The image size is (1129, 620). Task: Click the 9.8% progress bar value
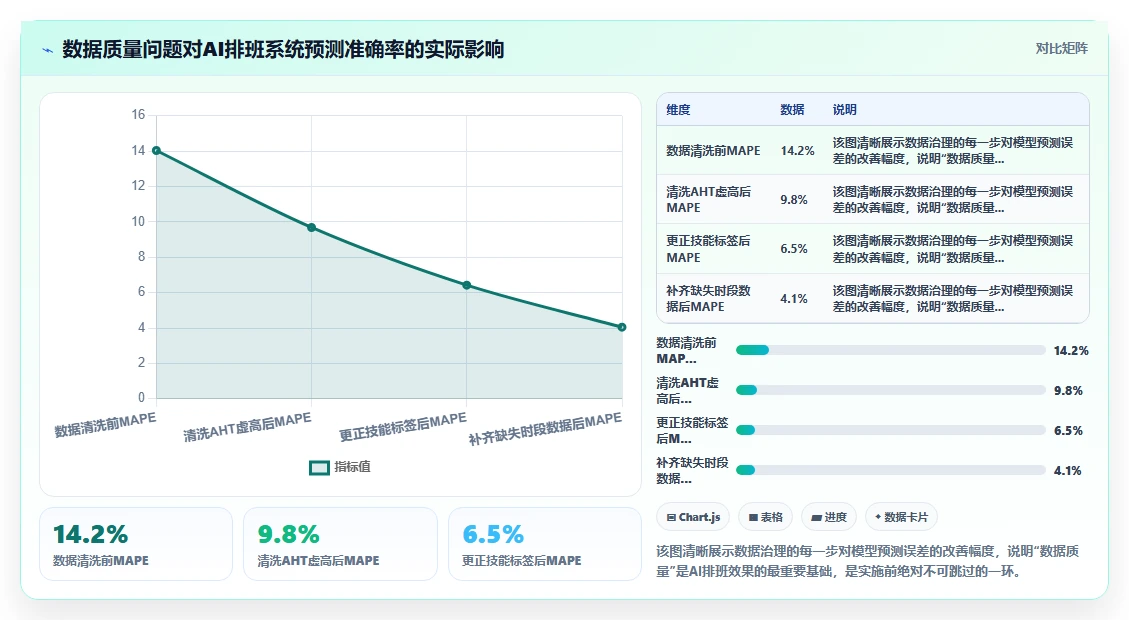[x=1068, y=390]
